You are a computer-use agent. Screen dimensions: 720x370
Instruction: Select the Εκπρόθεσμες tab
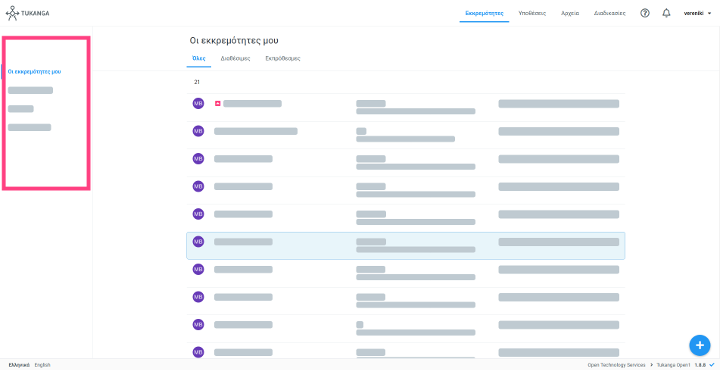(283, 59)
